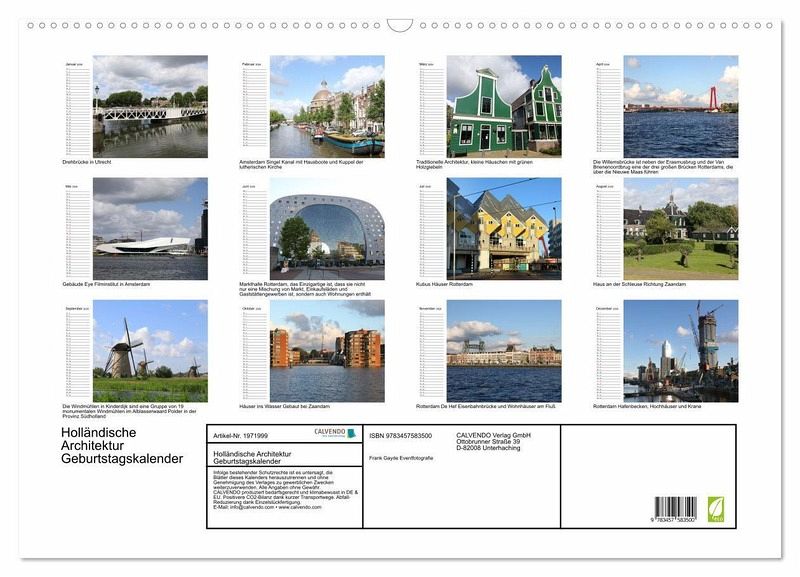Click the Artikel-Nr. 1971999 field

pos(242,436)
